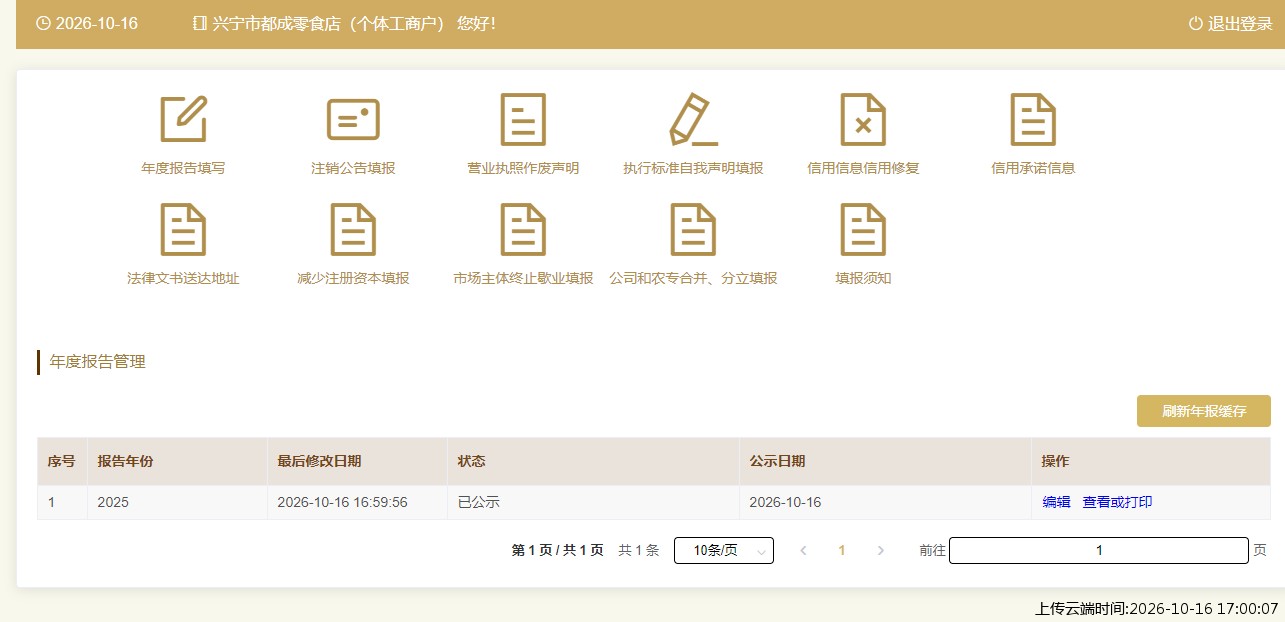
Task: Click the 执行标准自我声明填报 label
Action: [x=693, y=168]
